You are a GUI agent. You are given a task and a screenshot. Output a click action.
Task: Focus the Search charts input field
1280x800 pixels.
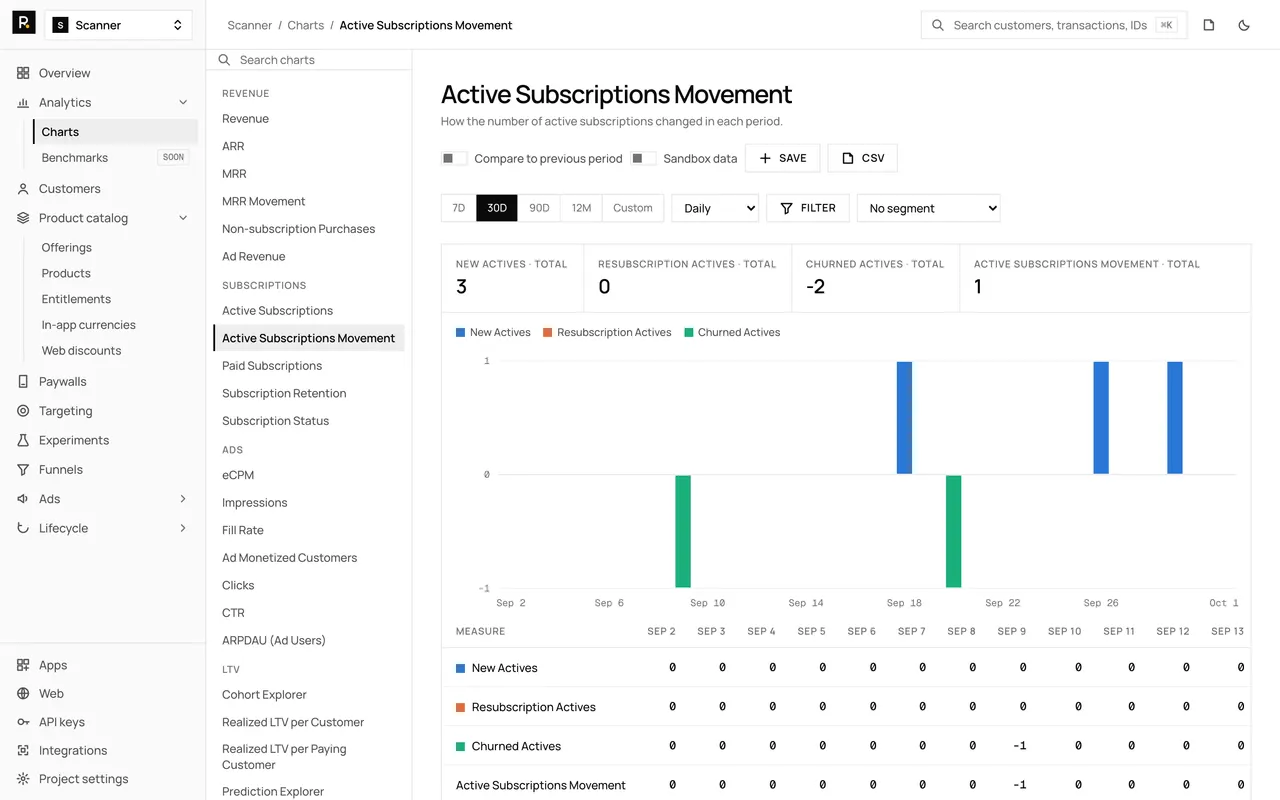click(x=309, y=60)
